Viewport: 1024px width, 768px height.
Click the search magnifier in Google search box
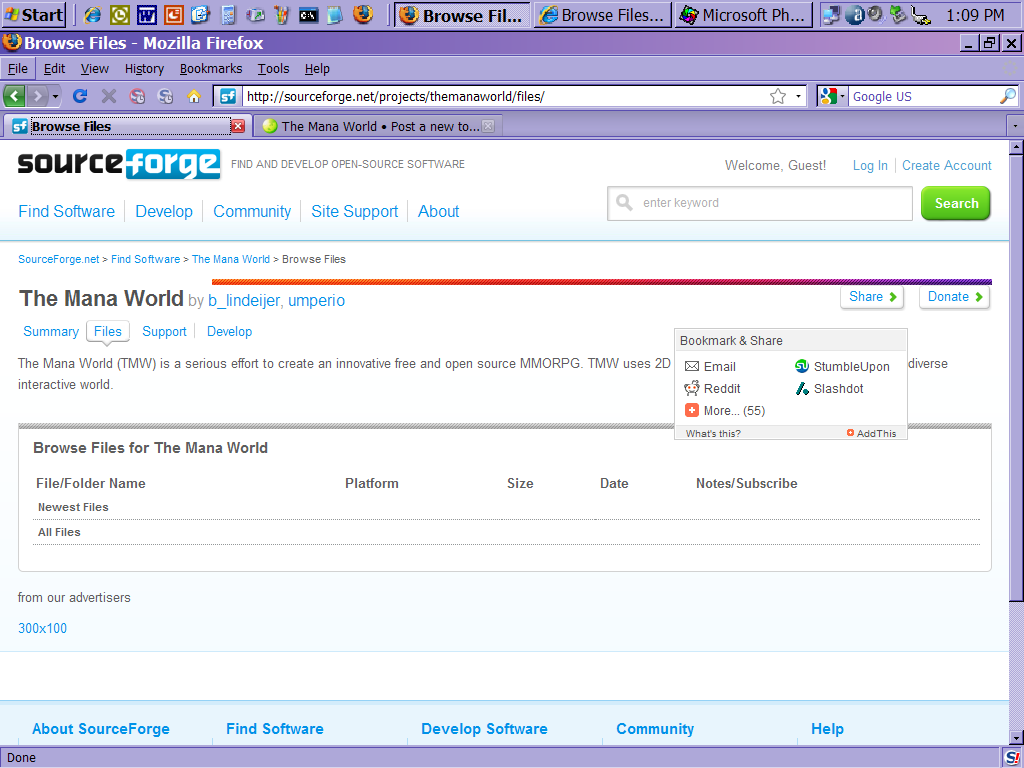tap(1008, 96)
